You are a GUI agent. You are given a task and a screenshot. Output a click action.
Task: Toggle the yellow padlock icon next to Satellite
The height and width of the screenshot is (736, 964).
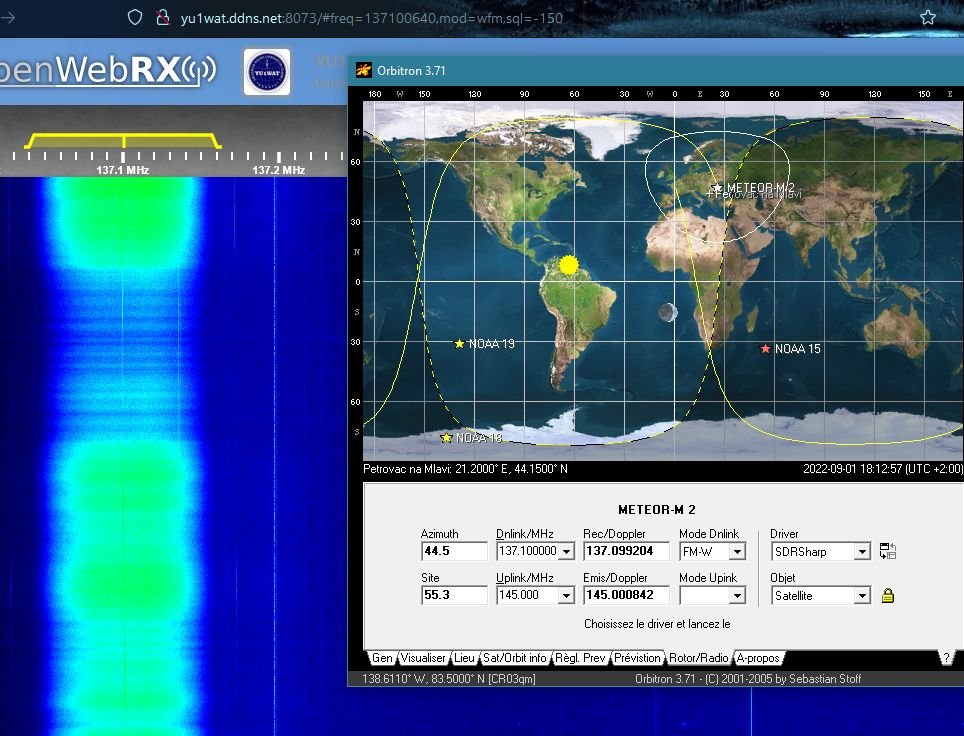[887, 595]
